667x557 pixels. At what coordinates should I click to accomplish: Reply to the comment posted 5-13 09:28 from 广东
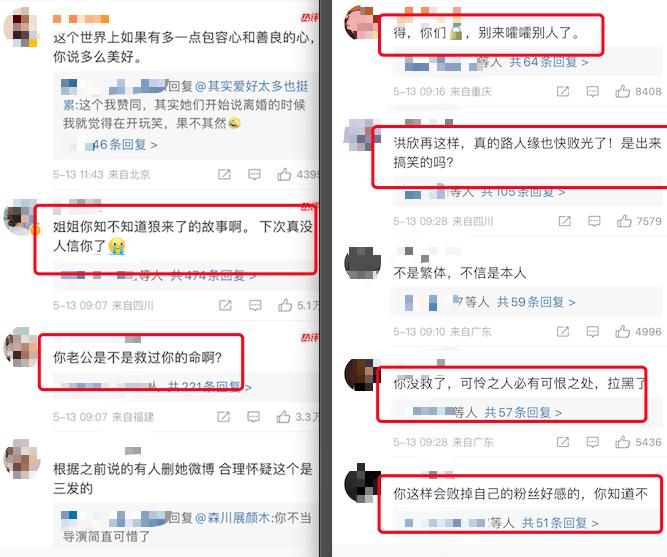(x=592, y=442)
